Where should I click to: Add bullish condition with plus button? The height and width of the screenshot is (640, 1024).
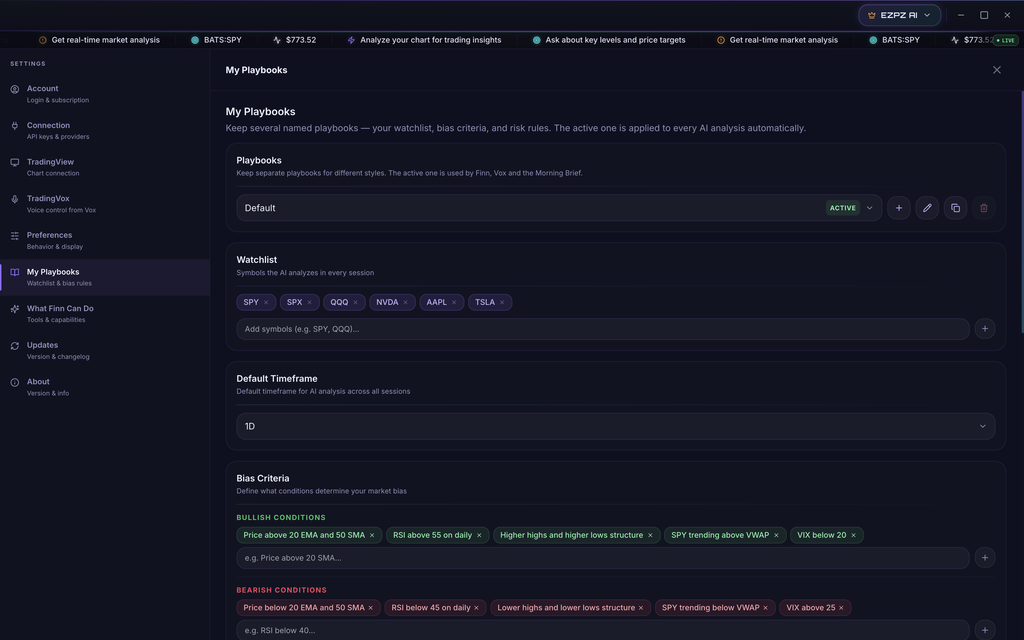(985, 558)
